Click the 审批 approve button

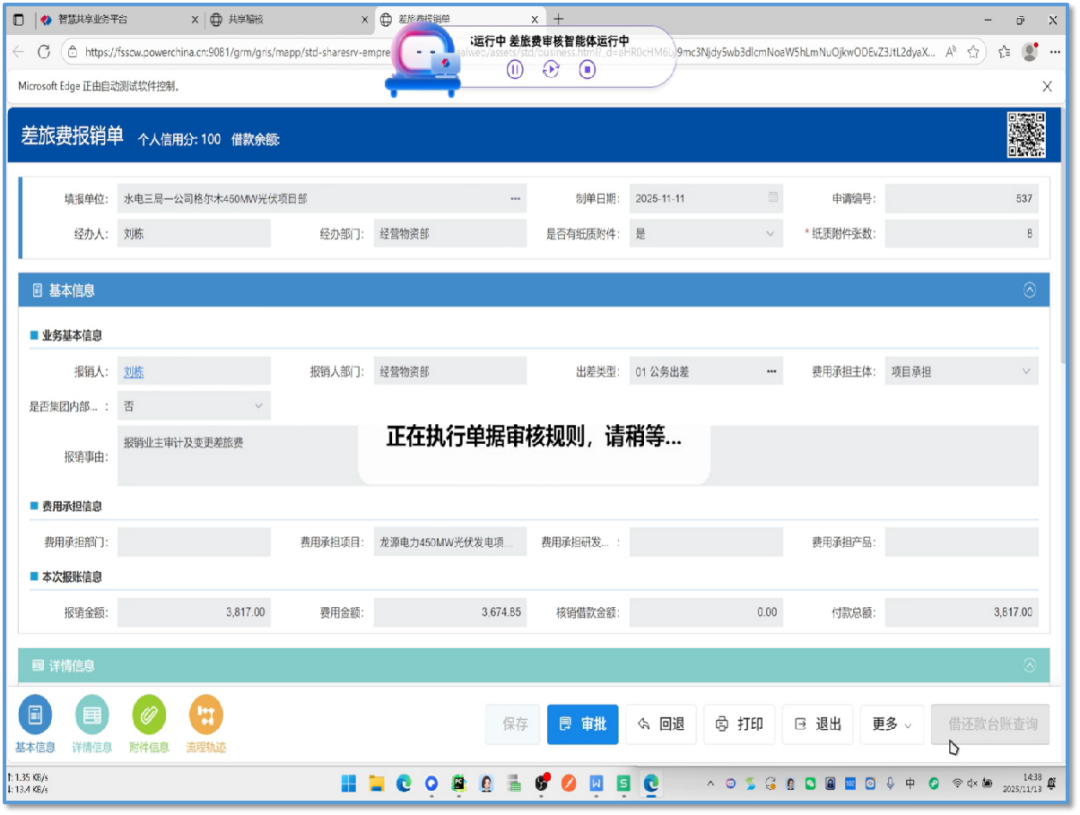pos(583,724)
